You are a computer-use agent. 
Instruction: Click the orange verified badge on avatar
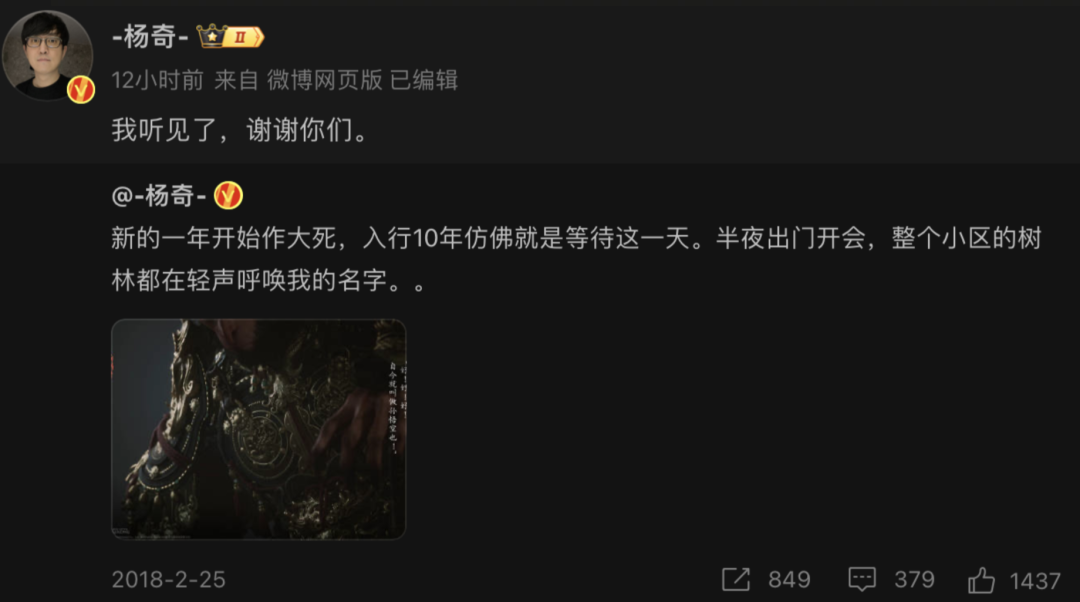[x=81, y=90]
